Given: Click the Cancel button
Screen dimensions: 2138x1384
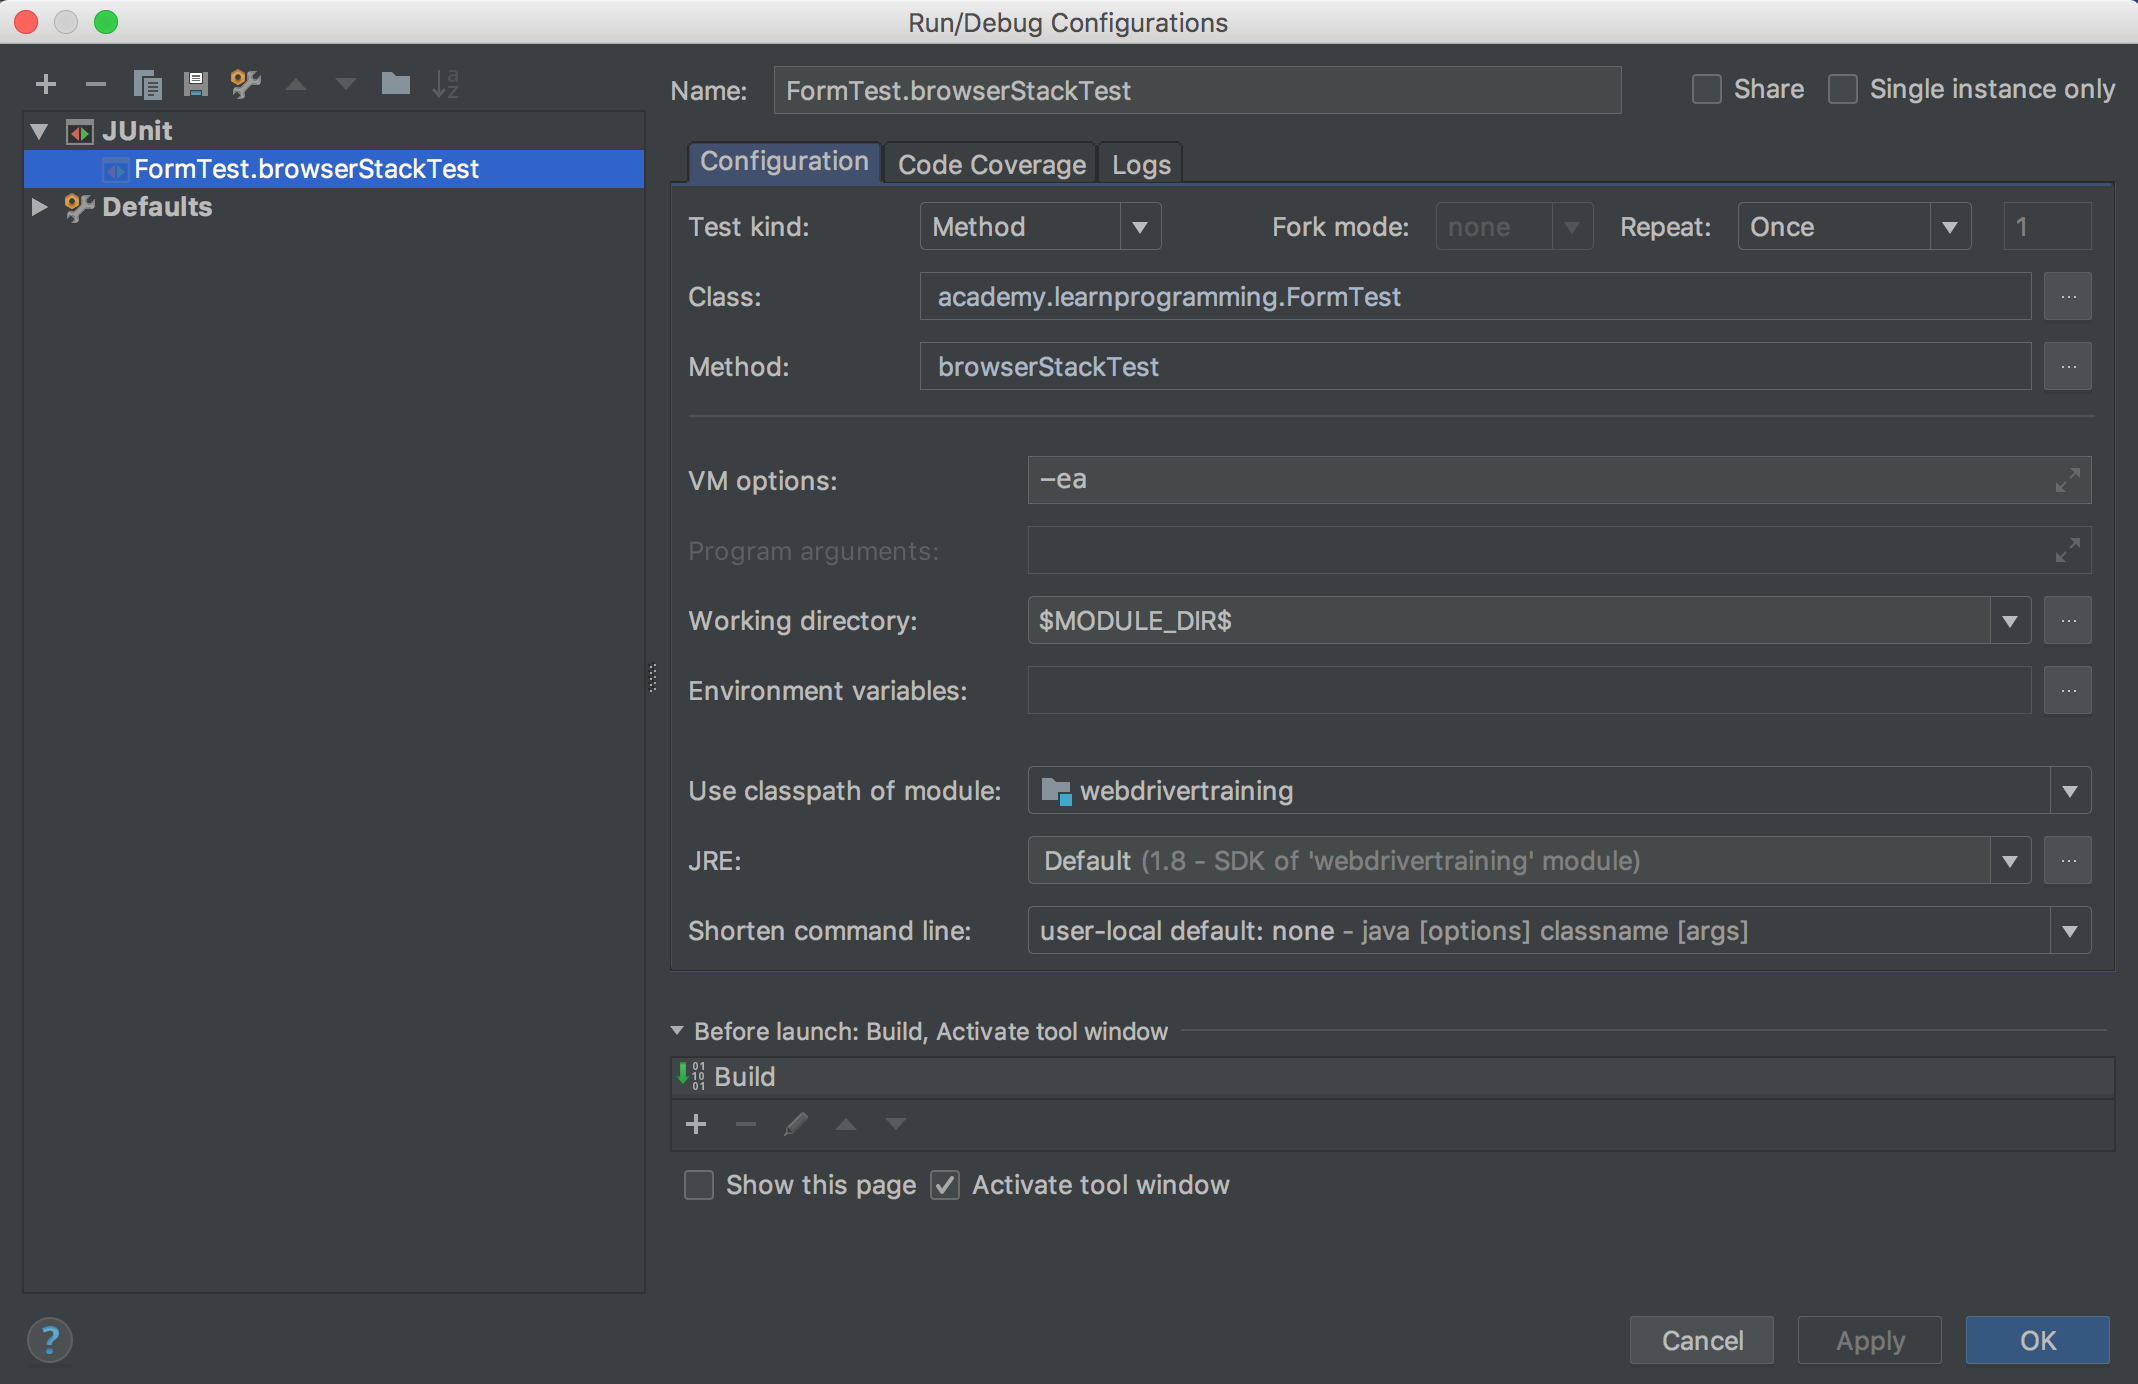Looking at the screenshot, I should pos(1701,1340).
